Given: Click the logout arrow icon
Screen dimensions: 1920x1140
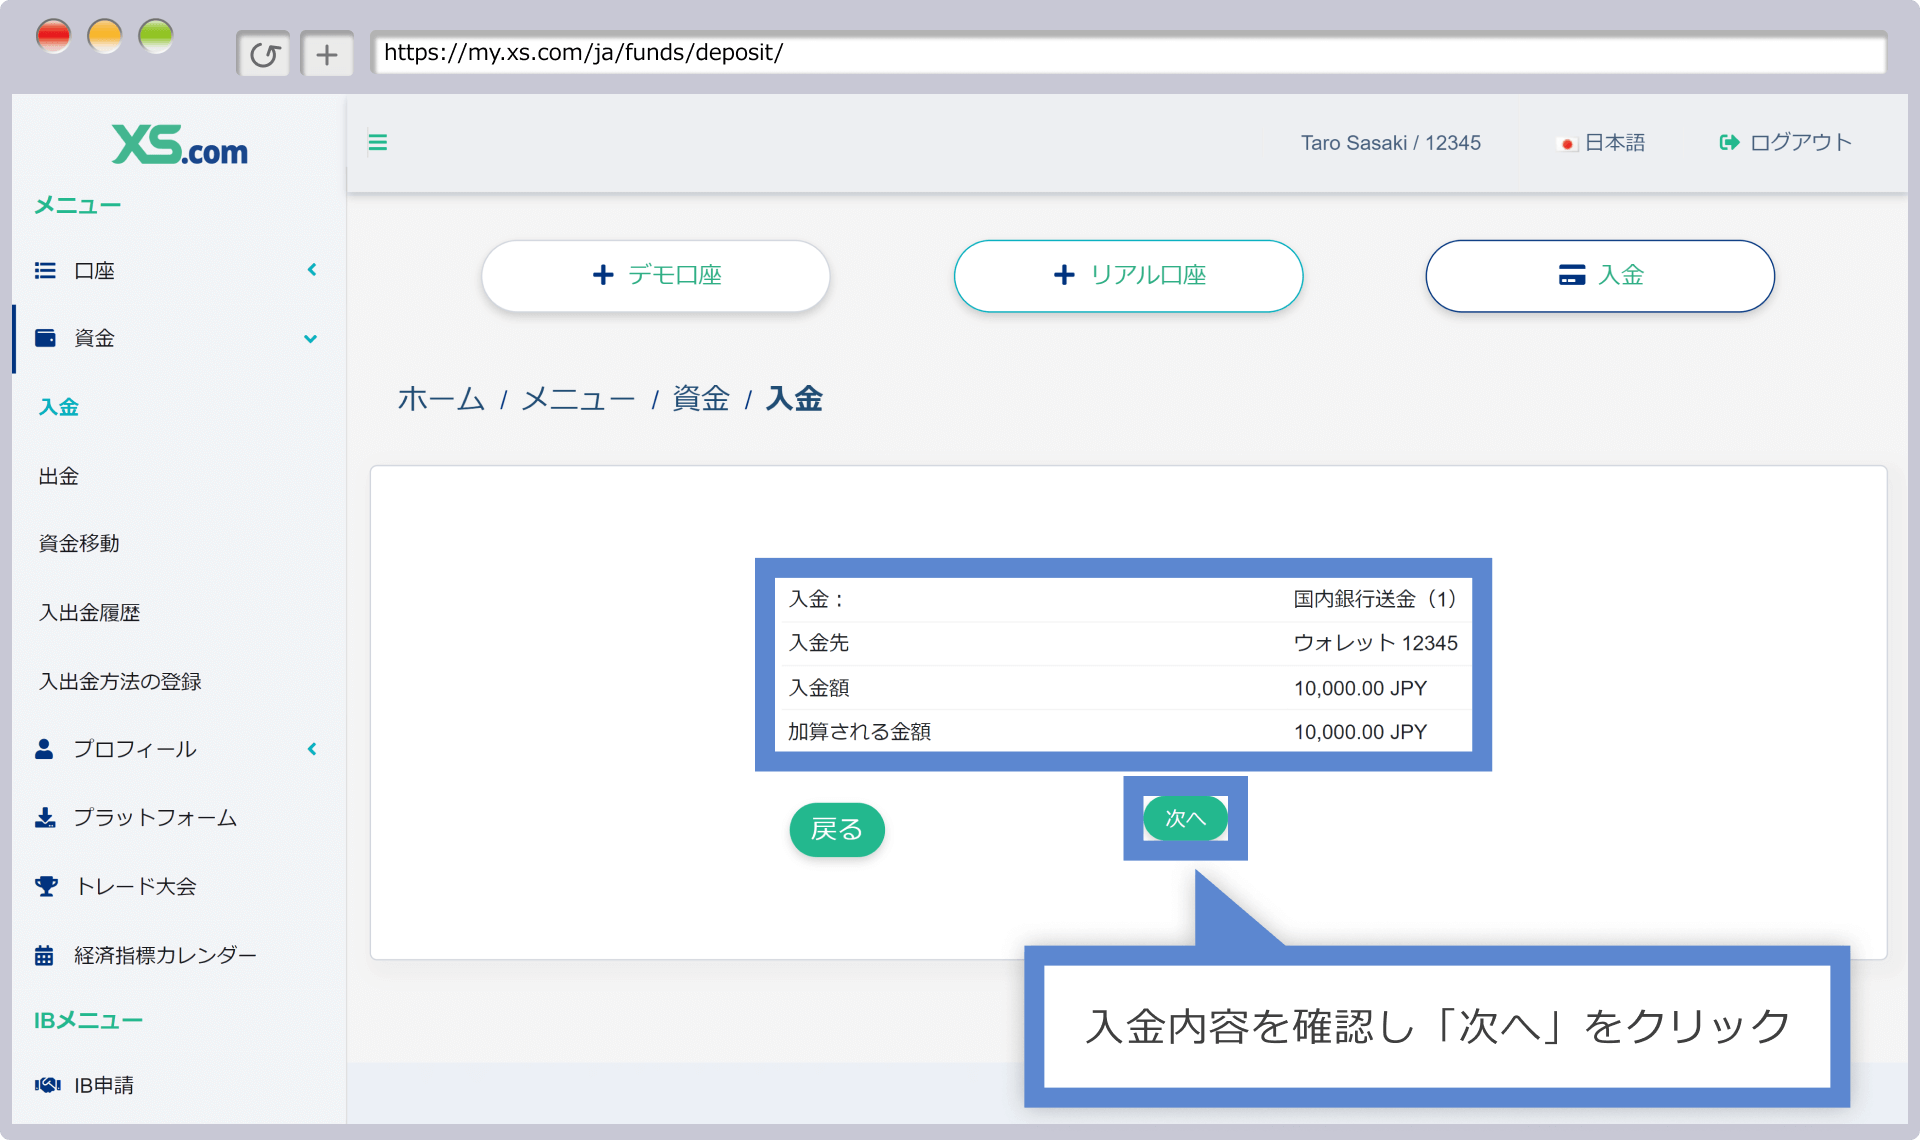Looking at the screenshot, I should pos(1729,142).
